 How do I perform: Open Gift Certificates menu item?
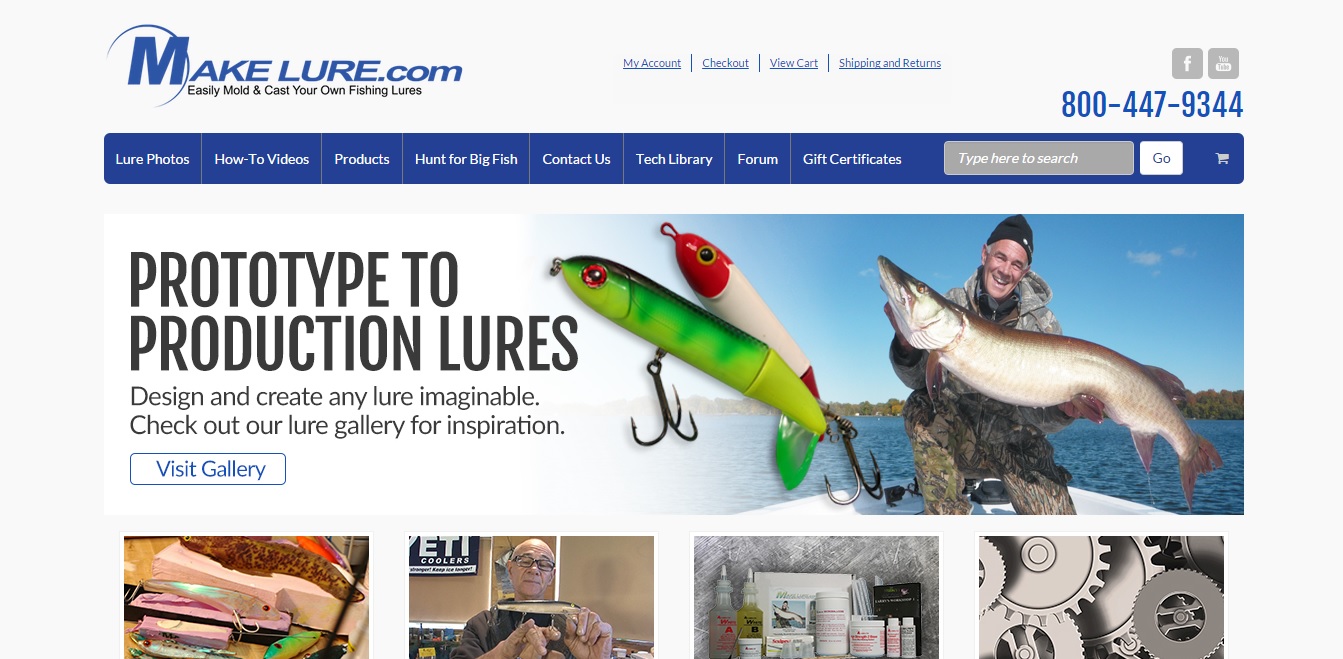pos(852,159)
